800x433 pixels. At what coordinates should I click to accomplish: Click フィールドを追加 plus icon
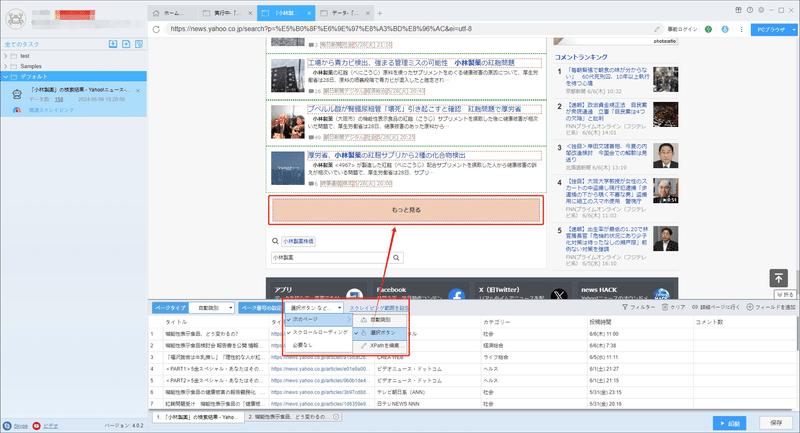pos(750,307)
